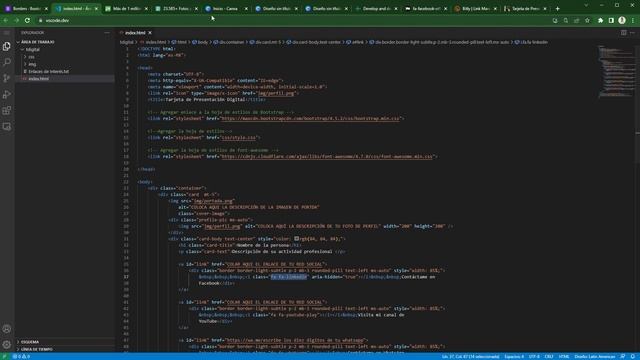
Task: Reload the browser page
Action: (27, 20)
